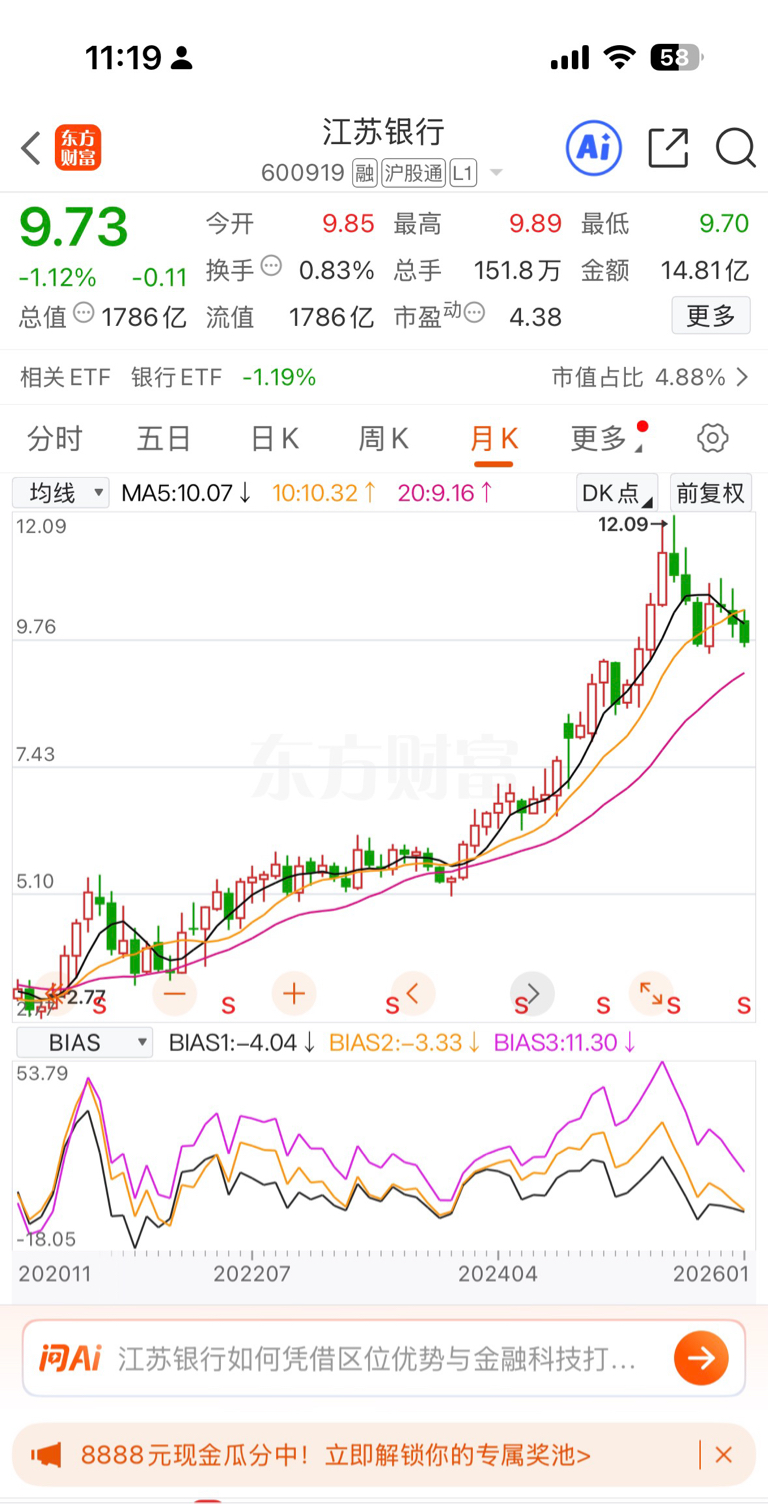Viewport: 769px width, 1504px height.
Task: Open the DK点 dropdown
Action: tap(618, 492)
